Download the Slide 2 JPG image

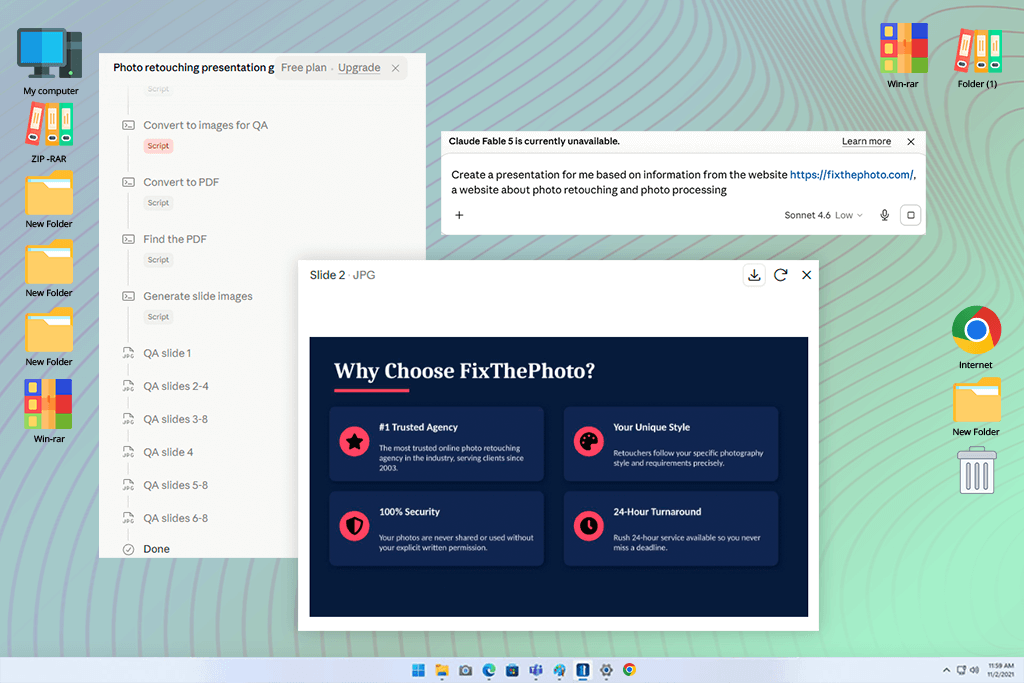754,275
